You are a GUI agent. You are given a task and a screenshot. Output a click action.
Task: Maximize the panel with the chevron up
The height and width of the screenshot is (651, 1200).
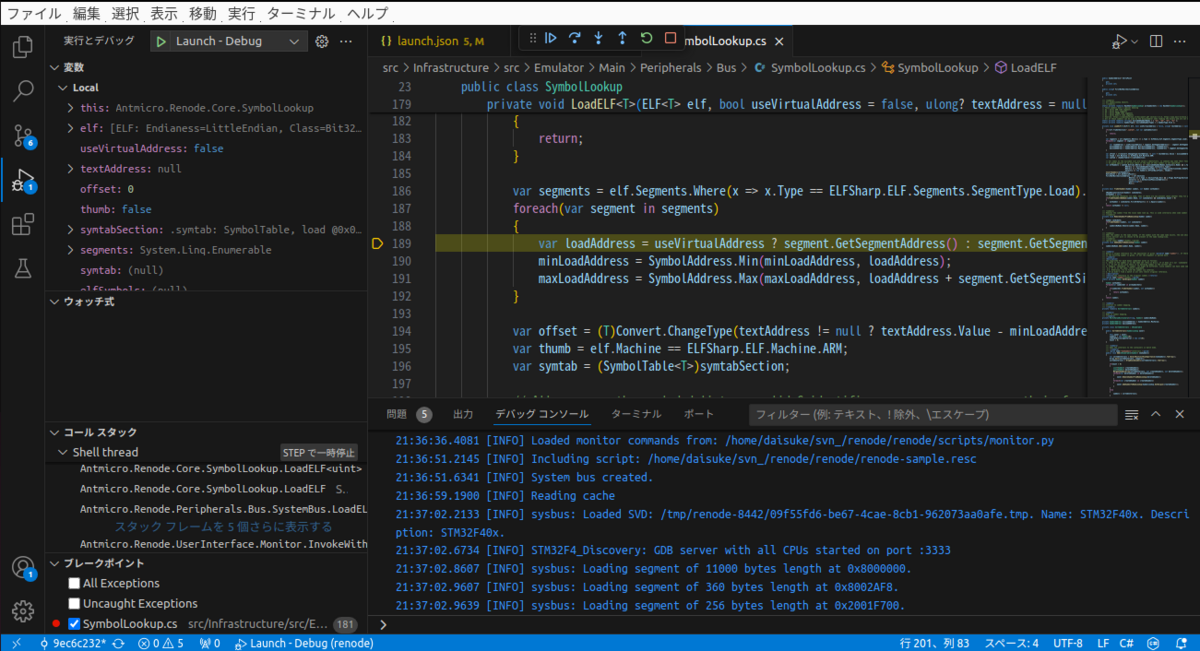coord(1156,414)
